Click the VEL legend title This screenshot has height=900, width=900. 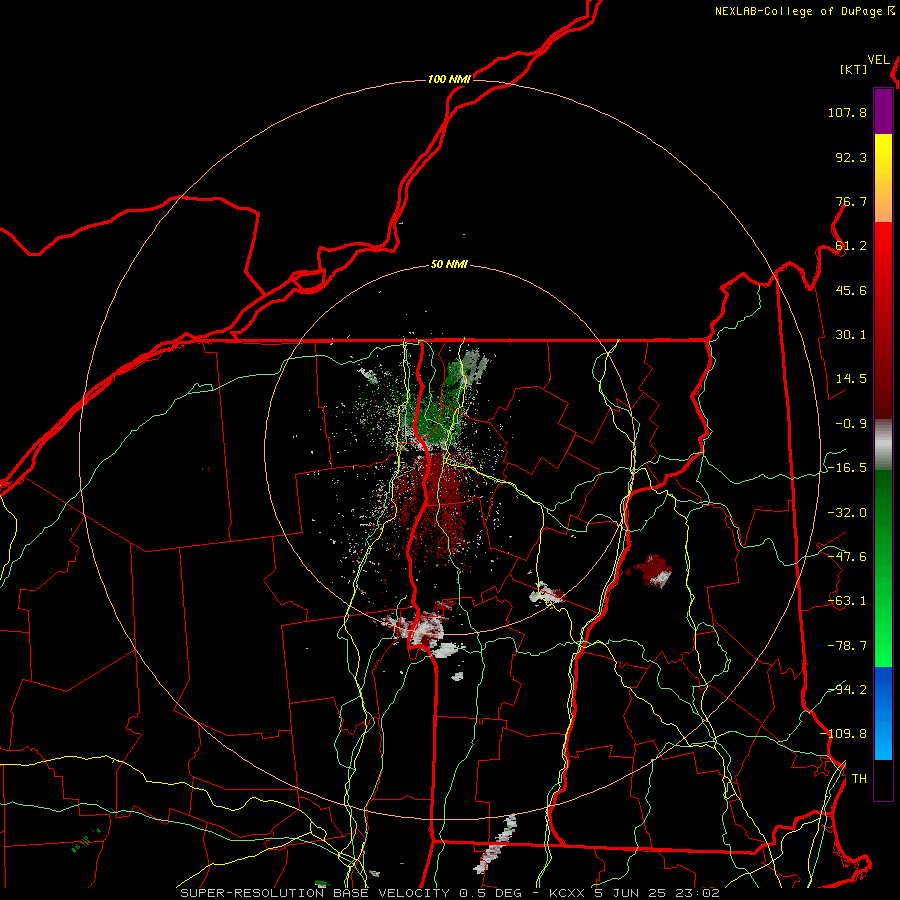point(878,60)
